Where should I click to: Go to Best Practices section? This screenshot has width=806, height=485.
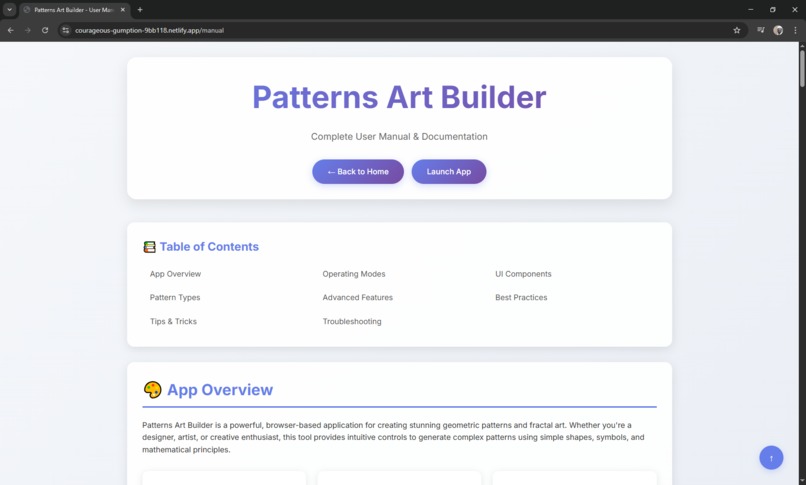coord(521,297)
